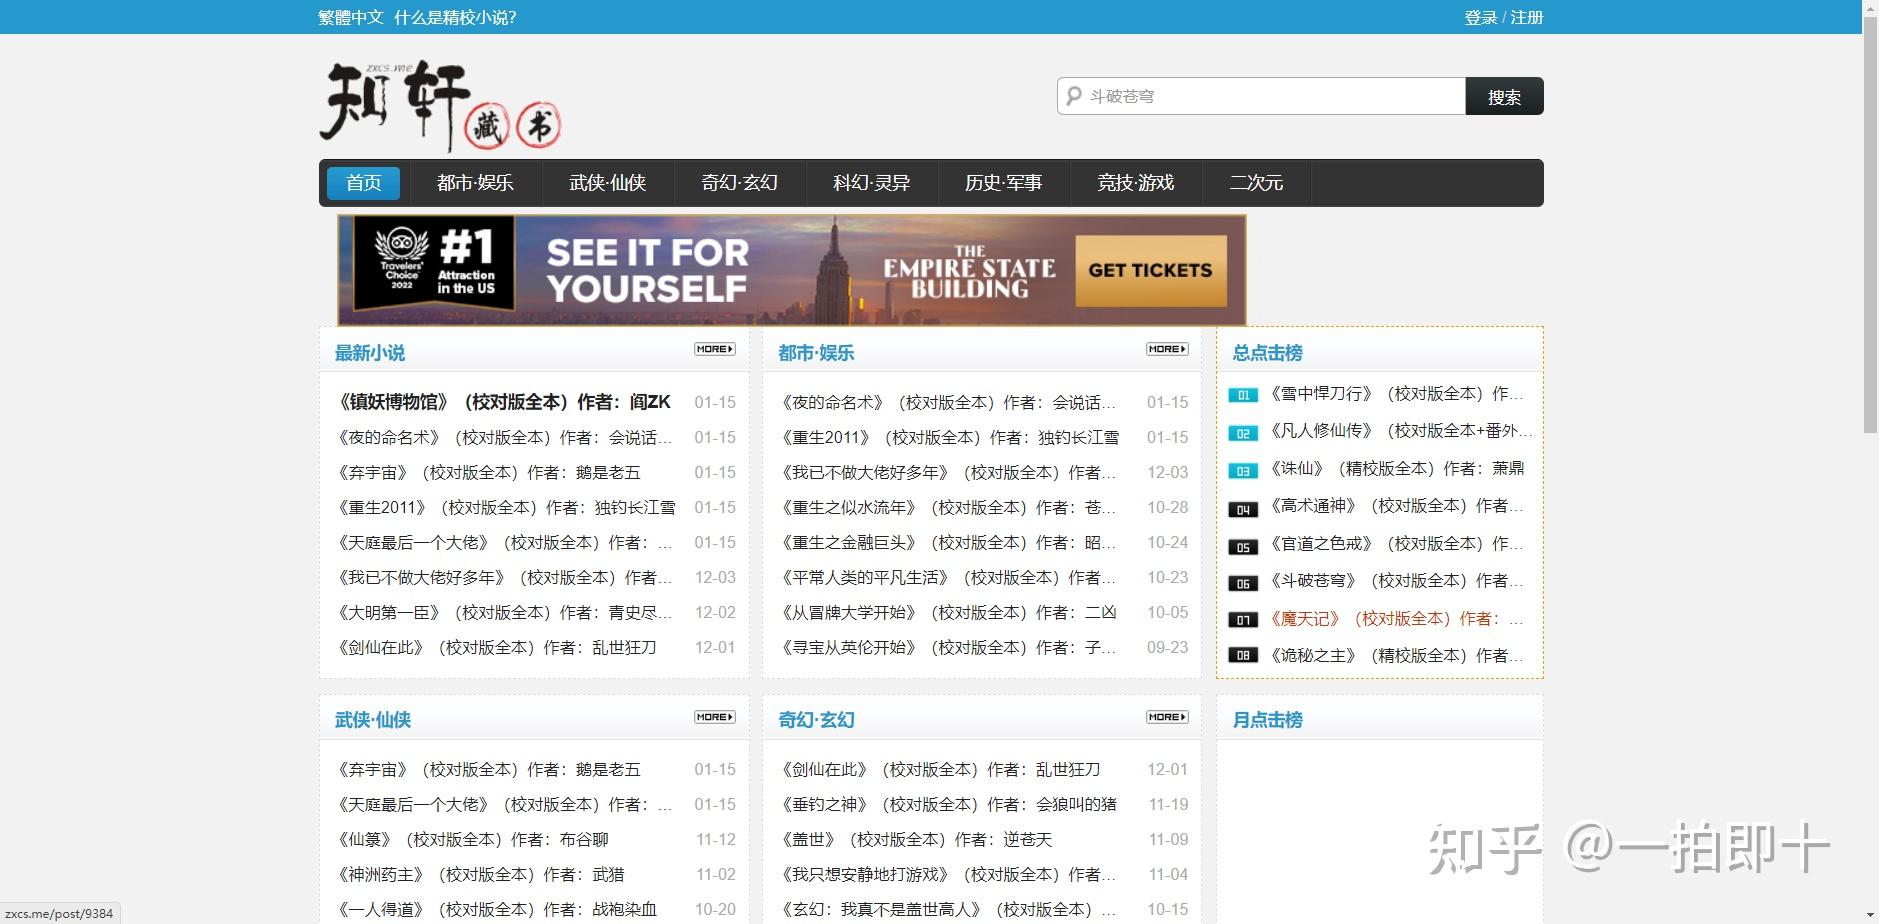Click rank badge 04 beside 高术通神

pos(1243,508)
